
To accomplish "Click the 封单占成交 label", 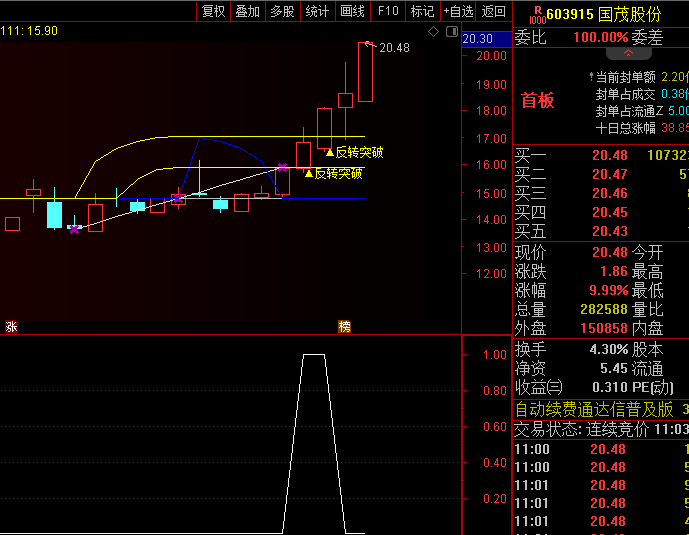I will (625, 94).
